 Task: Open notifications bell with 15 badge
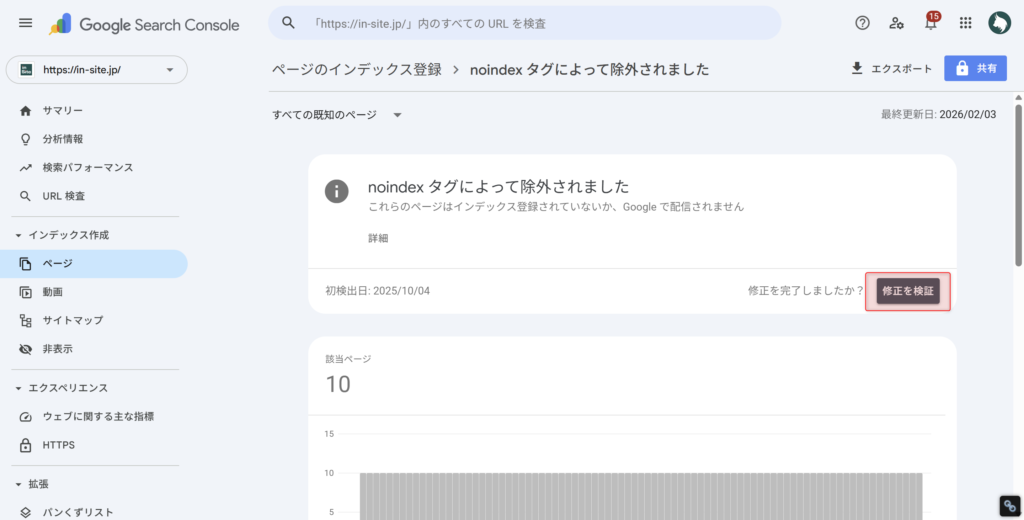point(931,22)
